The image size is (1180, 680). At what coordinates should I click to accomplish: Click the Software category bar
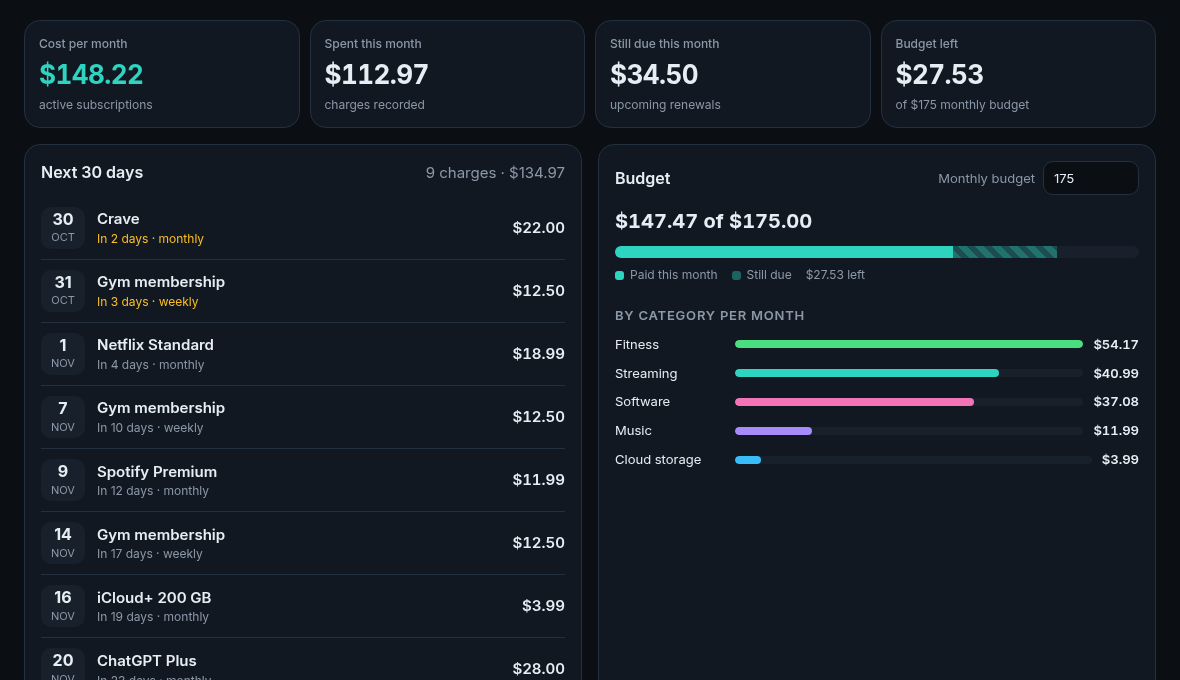click(854, 402)
